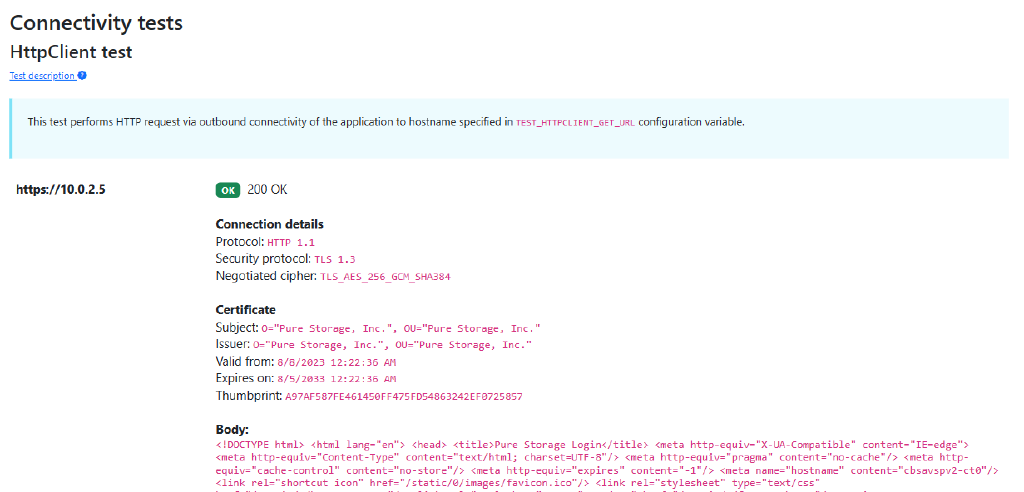Click the HttpClient test heading

[71, 52]
